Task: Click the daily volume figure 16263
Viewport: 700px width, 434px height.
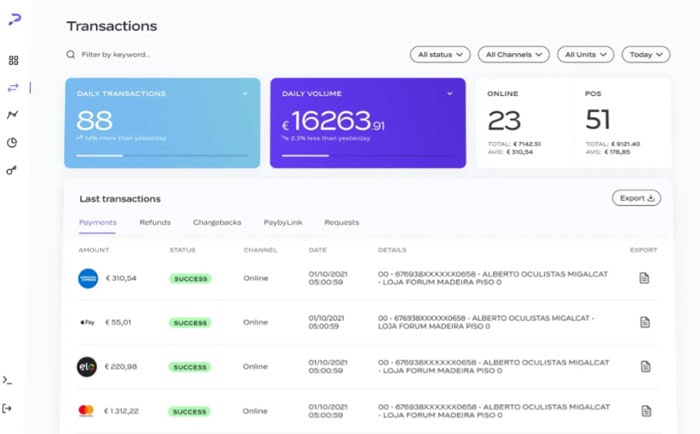Action: (331, 121)
